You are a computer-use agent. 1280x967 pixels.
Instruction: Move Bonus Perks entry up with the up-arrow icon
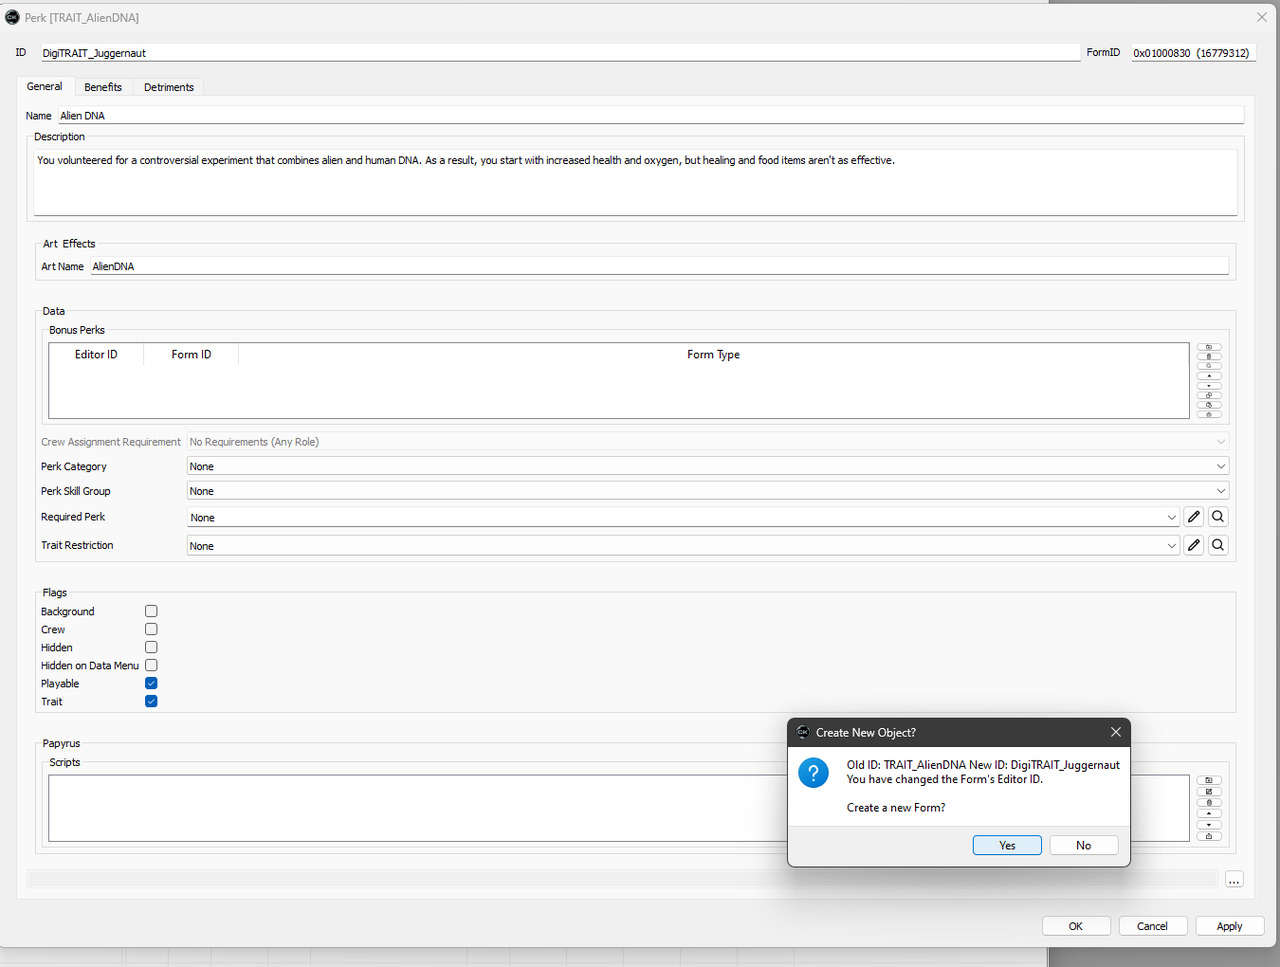tap(1209, 376)
